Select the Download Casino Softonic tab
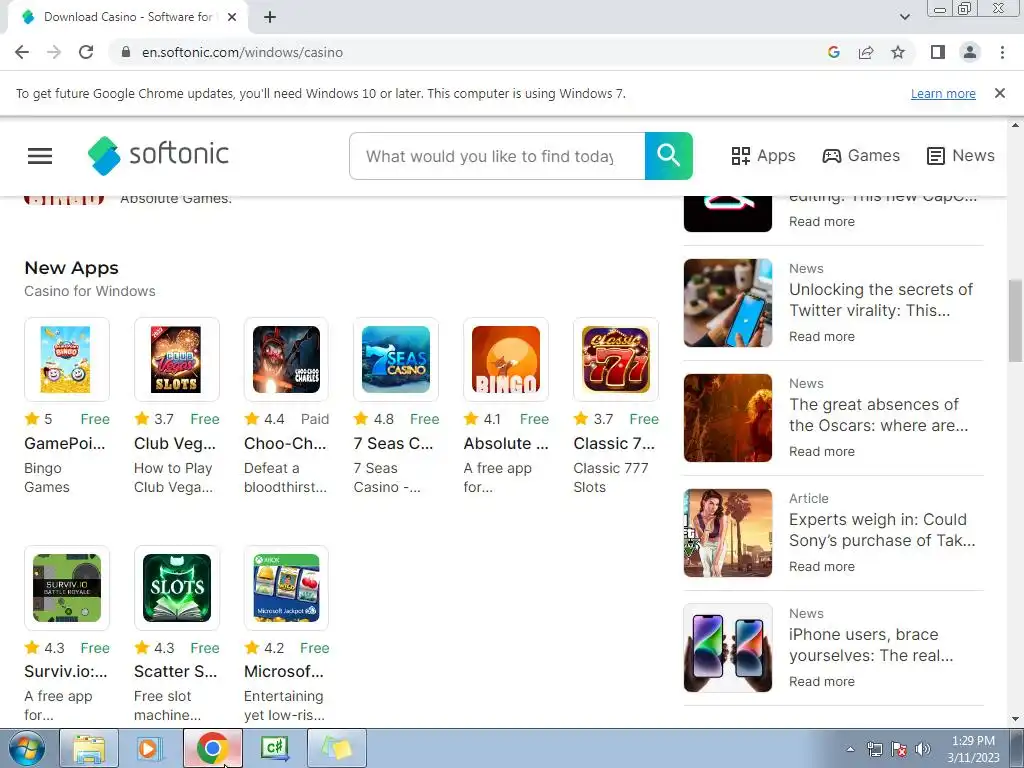 point(127,17)
